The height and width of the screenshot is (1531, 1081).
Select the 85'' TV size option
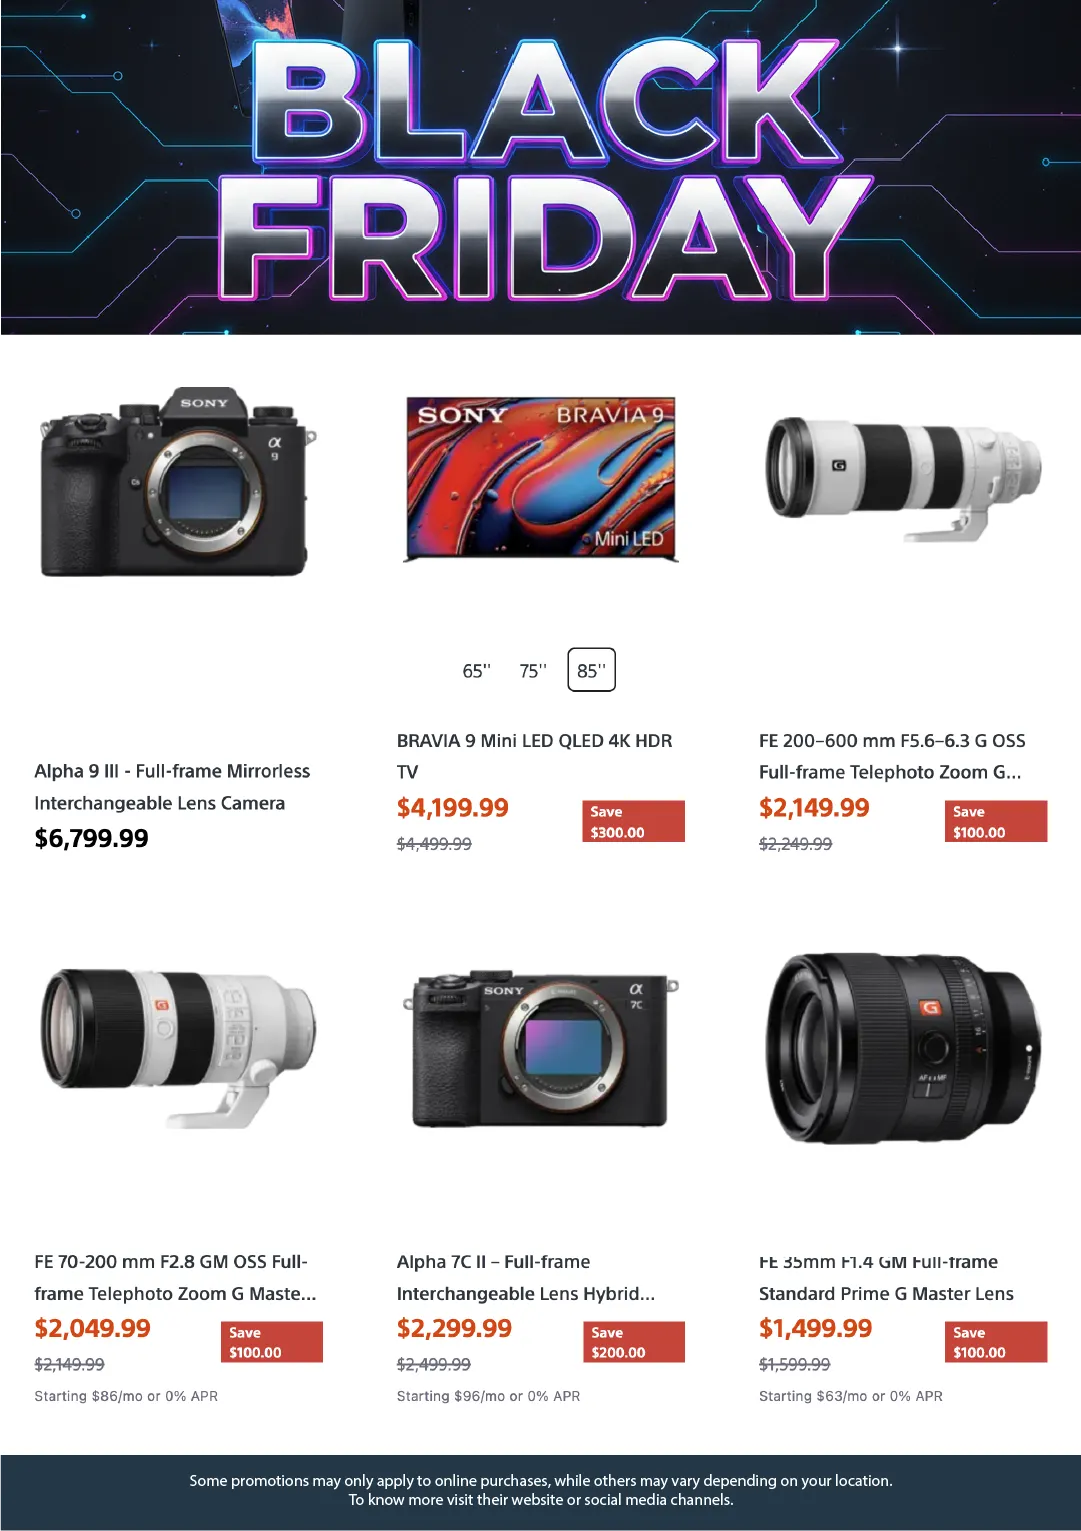click(x=591, y=670)
